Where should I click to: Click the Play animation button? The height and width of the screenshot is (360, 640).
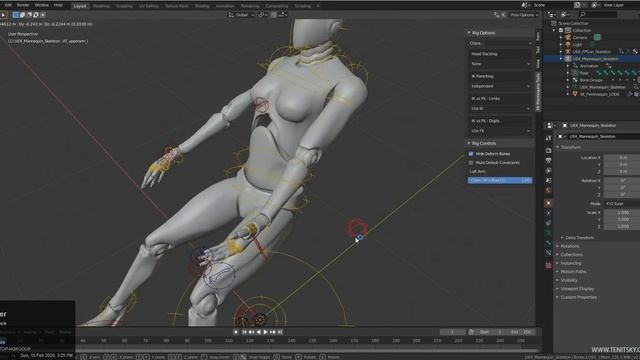[x=266, y=332]
